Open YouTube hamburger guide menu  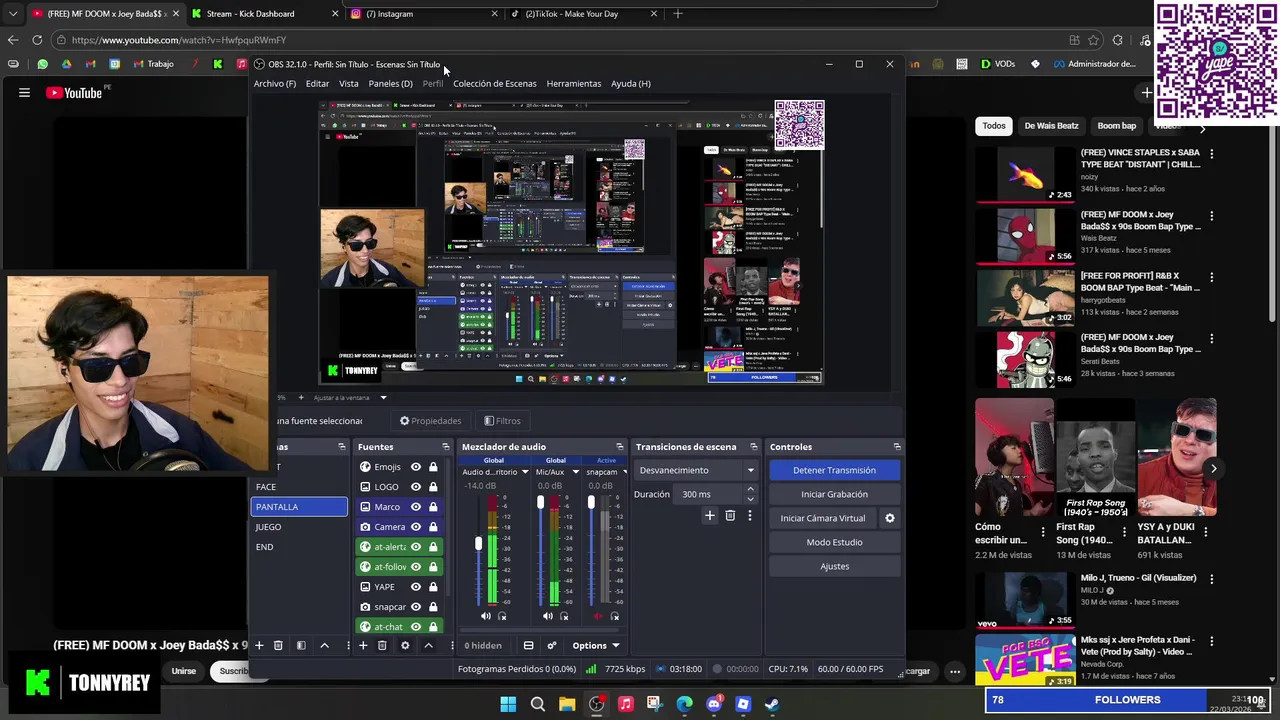point(24,93)
